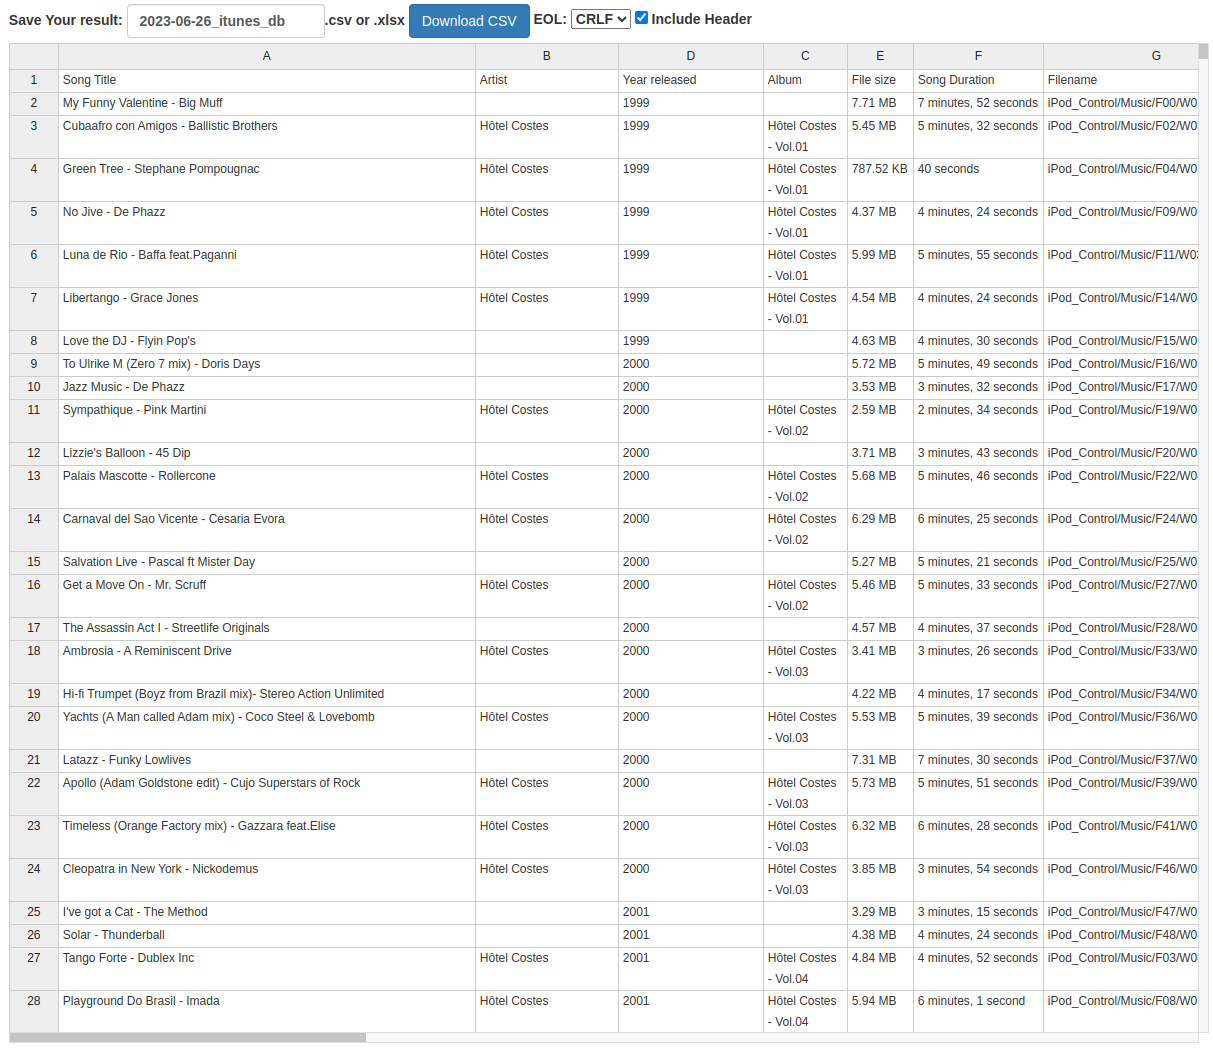
Task: Select 'Ambrosia - A Reminiscent Drive' cell
Action: pyautogui.click(x=267, y=662)
